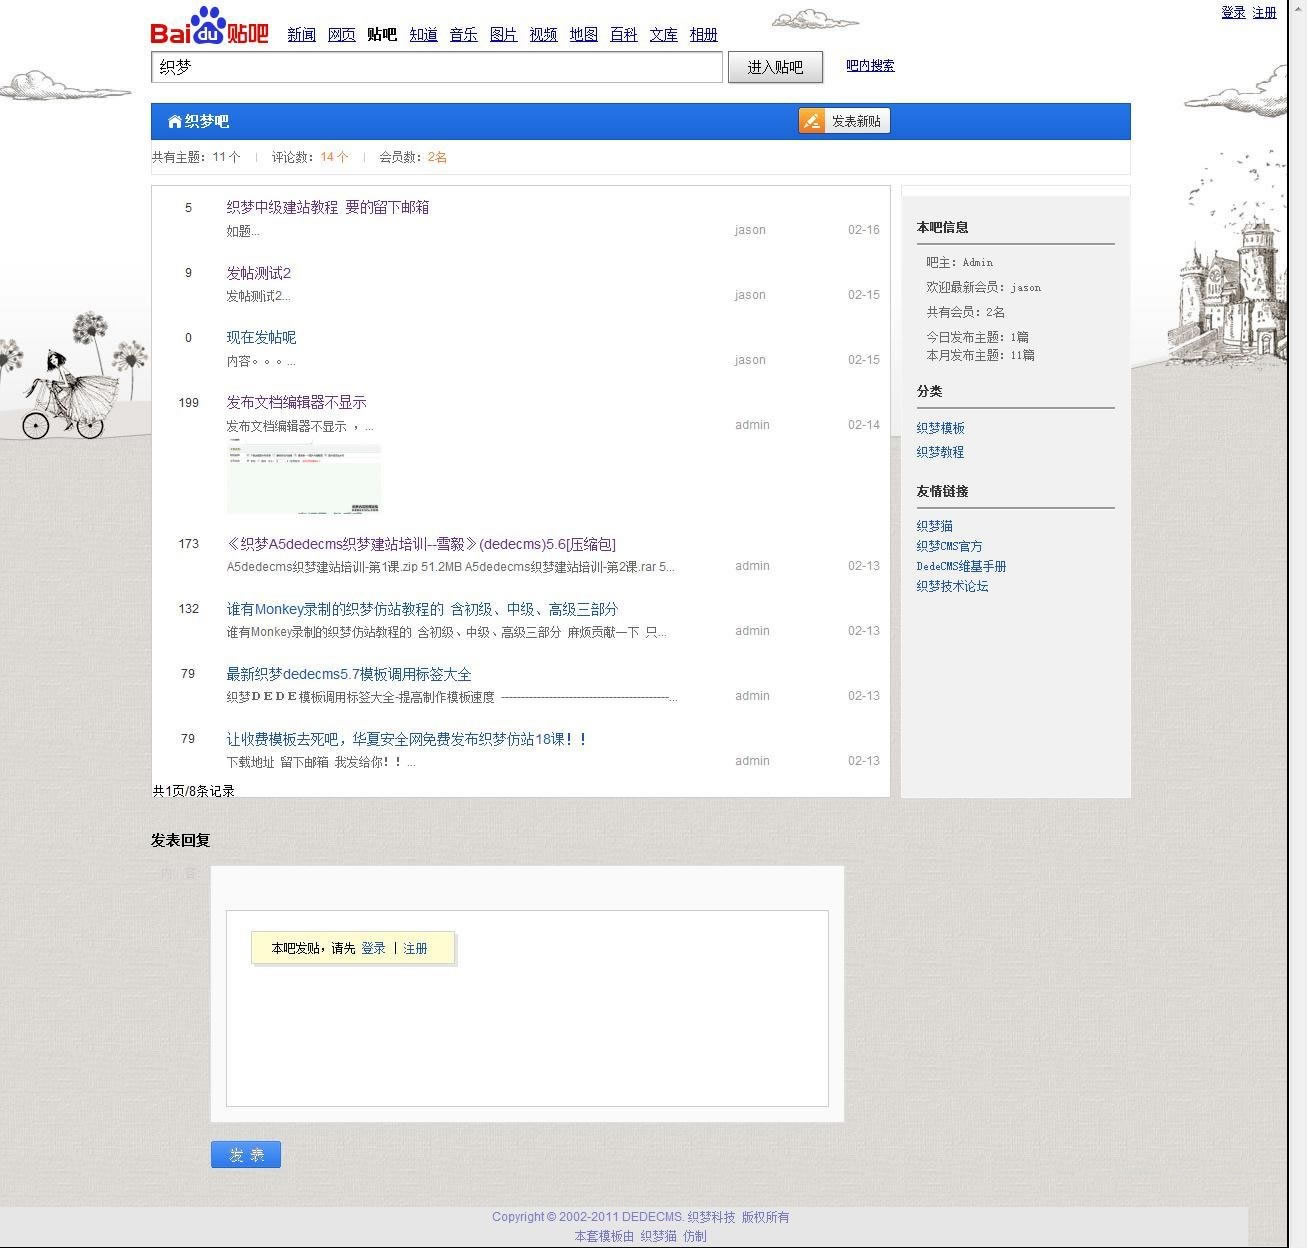1308x1248 pixels.
Task: Click 吧主: Admin in sidebar info
Action: [959, 262]
